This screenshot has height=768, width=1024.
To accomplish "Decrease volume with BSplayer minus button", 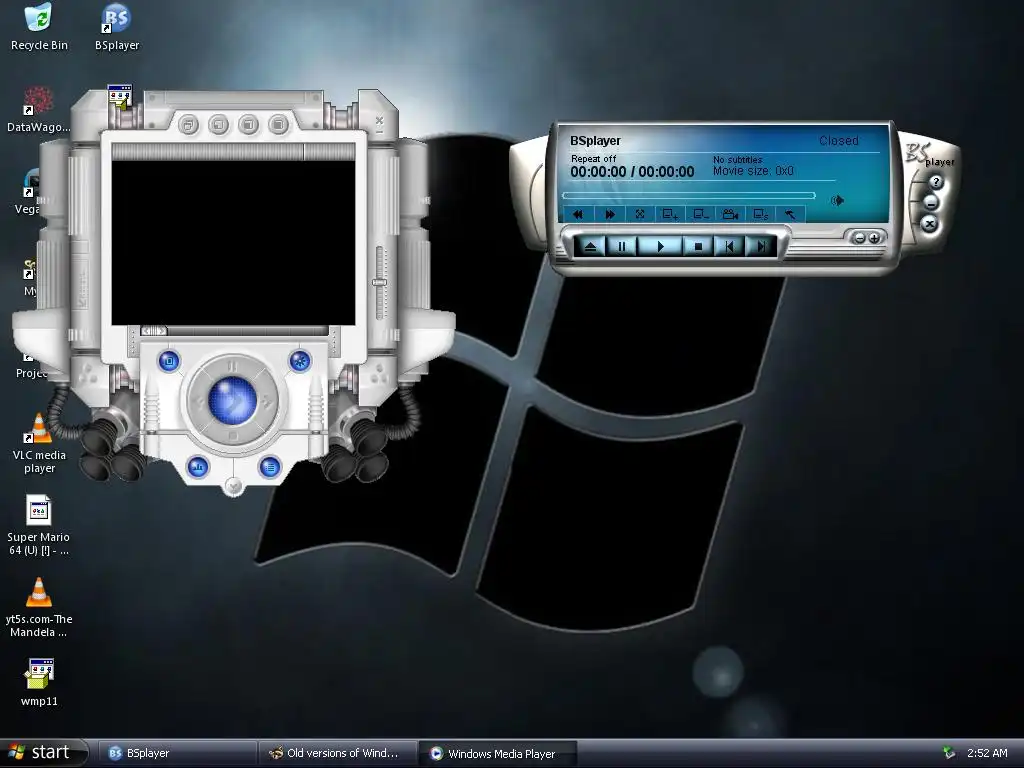I will coord(860,238).
